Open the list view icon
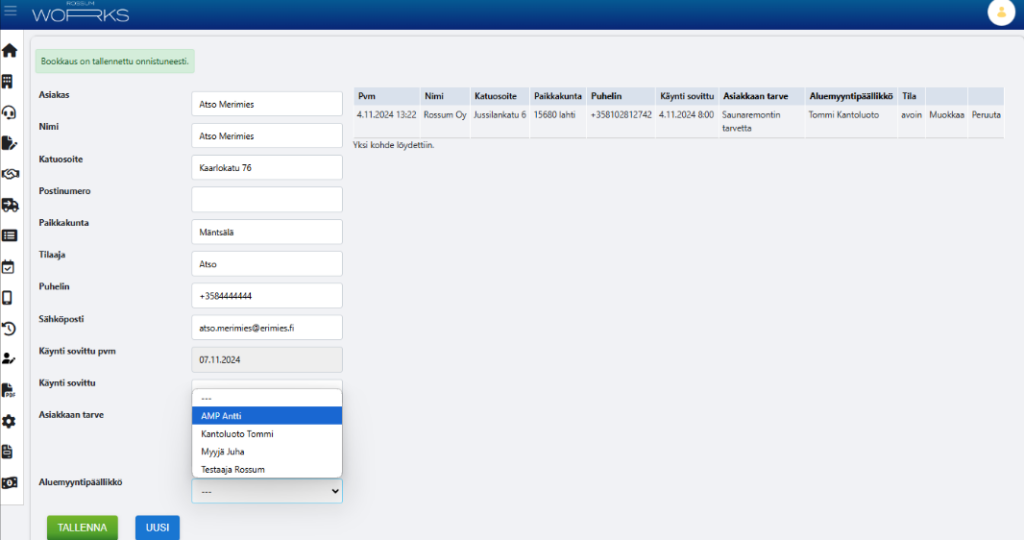The width and height of the screenshot is (1024, 540). 9,236
